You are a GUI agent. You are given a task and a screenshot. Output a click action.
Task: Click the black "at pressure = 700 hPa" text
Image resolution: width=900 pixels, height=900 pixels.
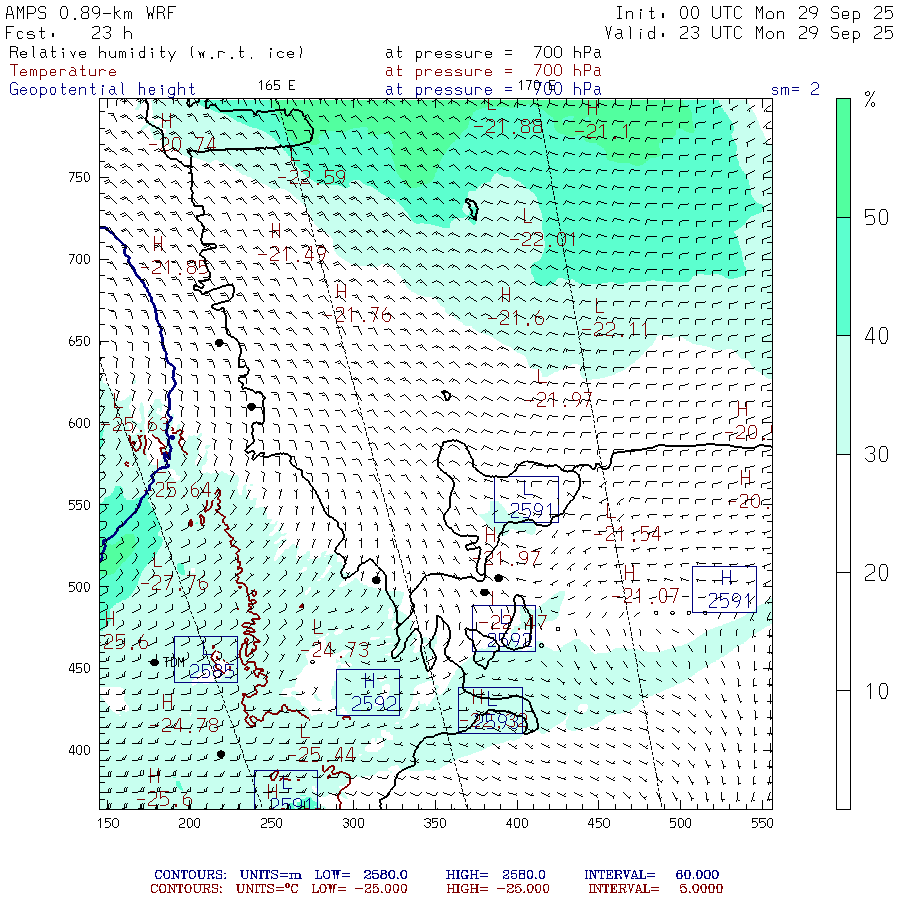pyautogui.click(x=493, y=53)
